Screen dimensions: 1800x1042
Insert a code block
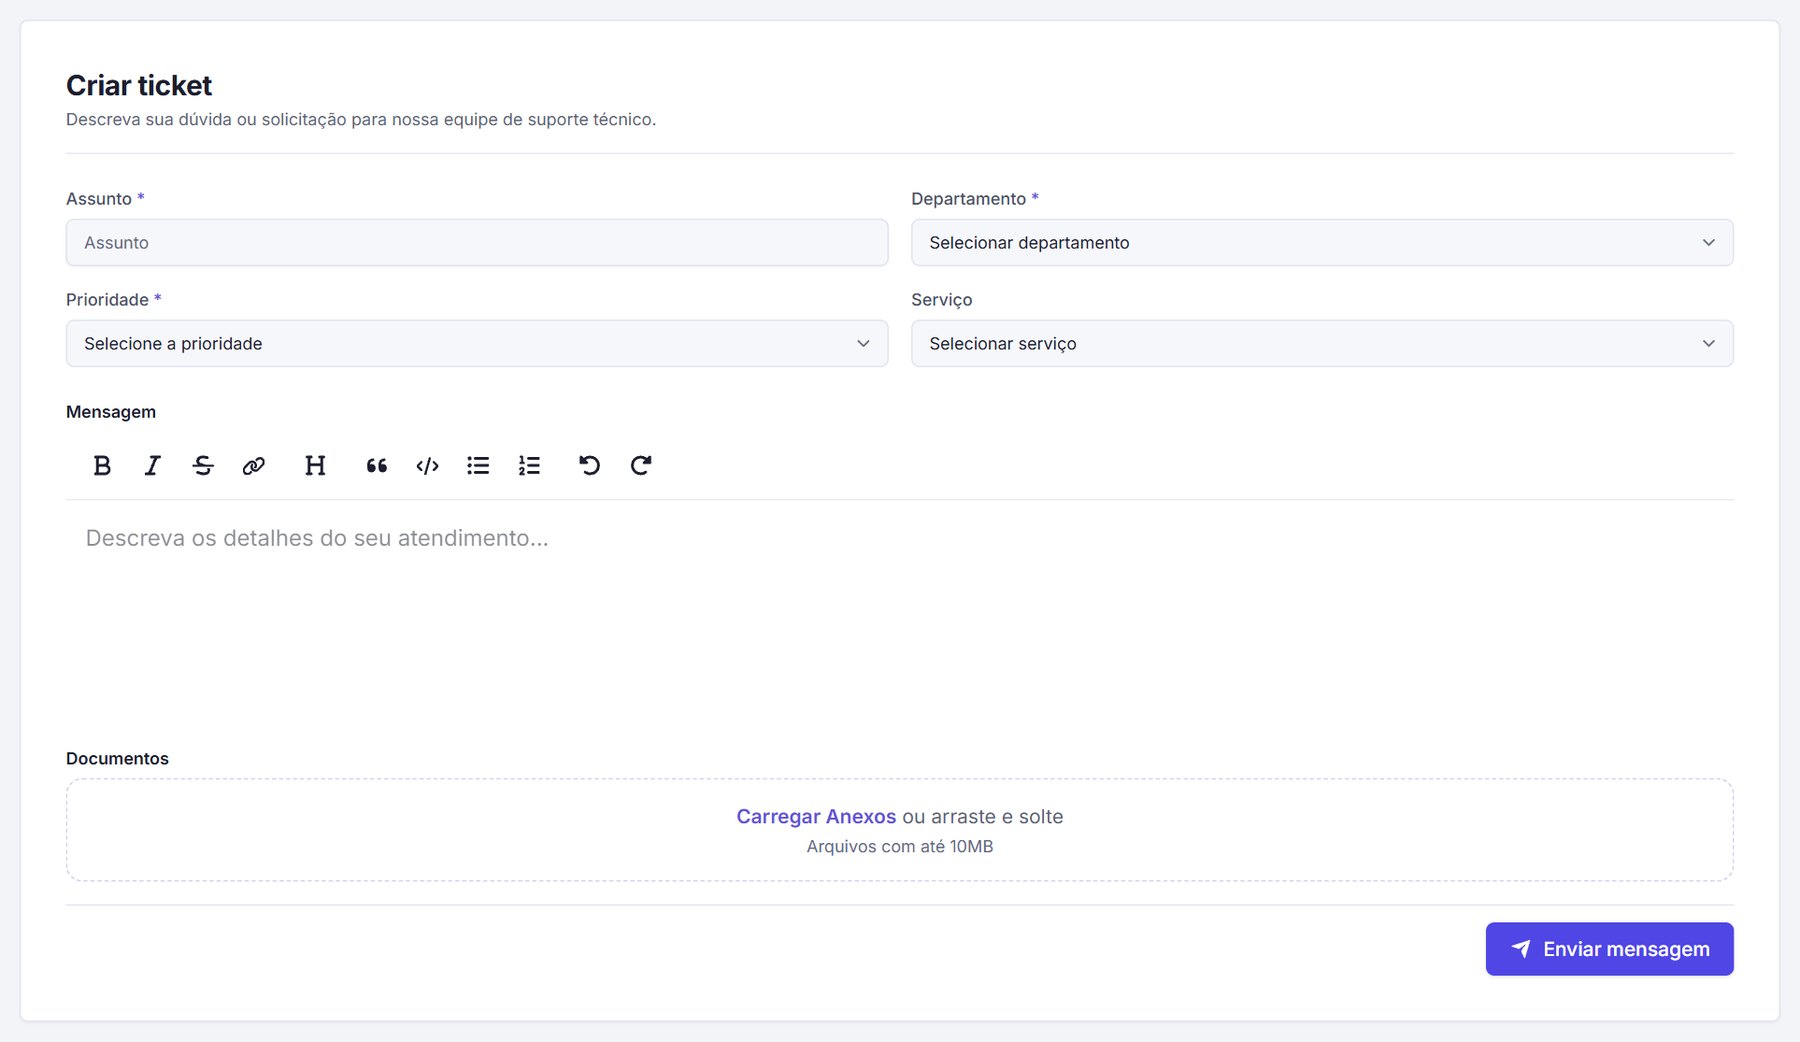click(428, 465)
